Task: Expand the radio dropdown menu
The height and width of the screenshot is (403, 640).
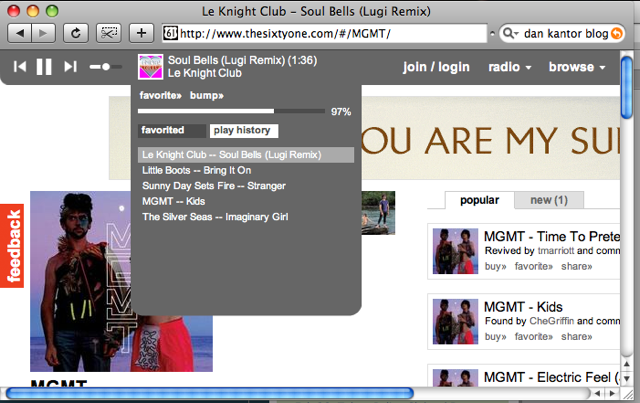Action: point(510,67)
